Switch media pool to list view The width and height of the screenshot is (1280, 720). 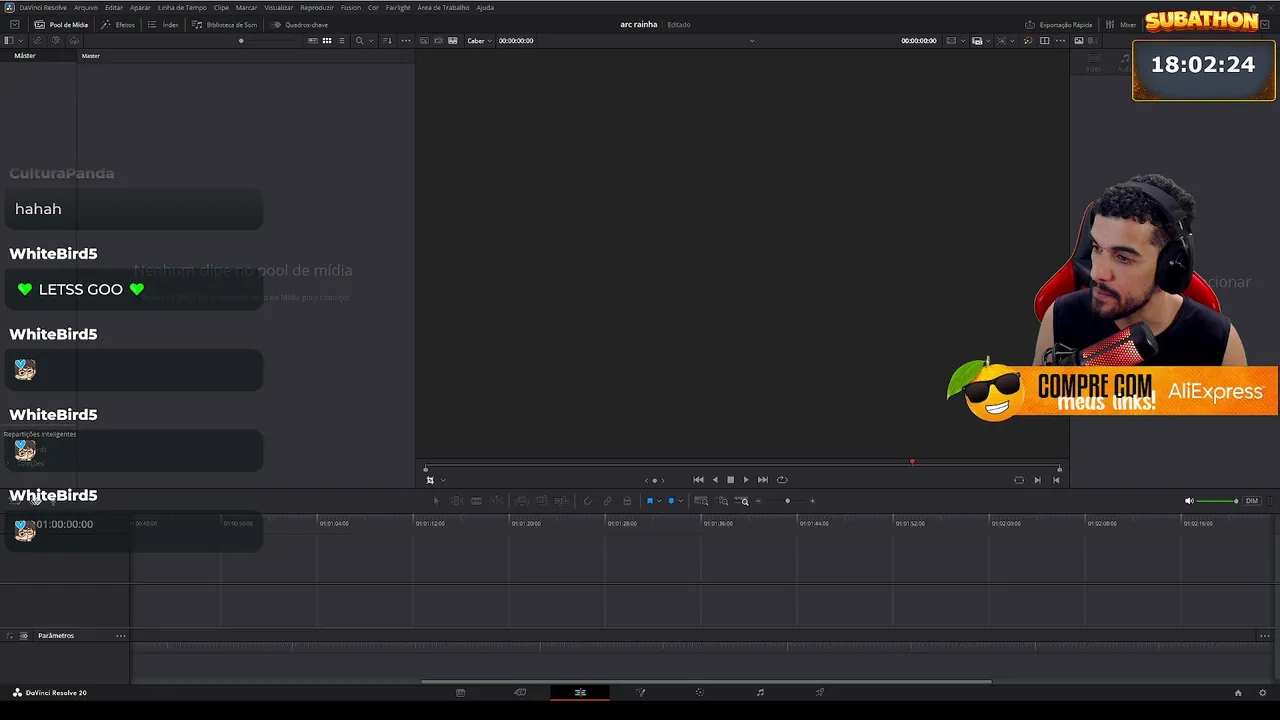341,41
